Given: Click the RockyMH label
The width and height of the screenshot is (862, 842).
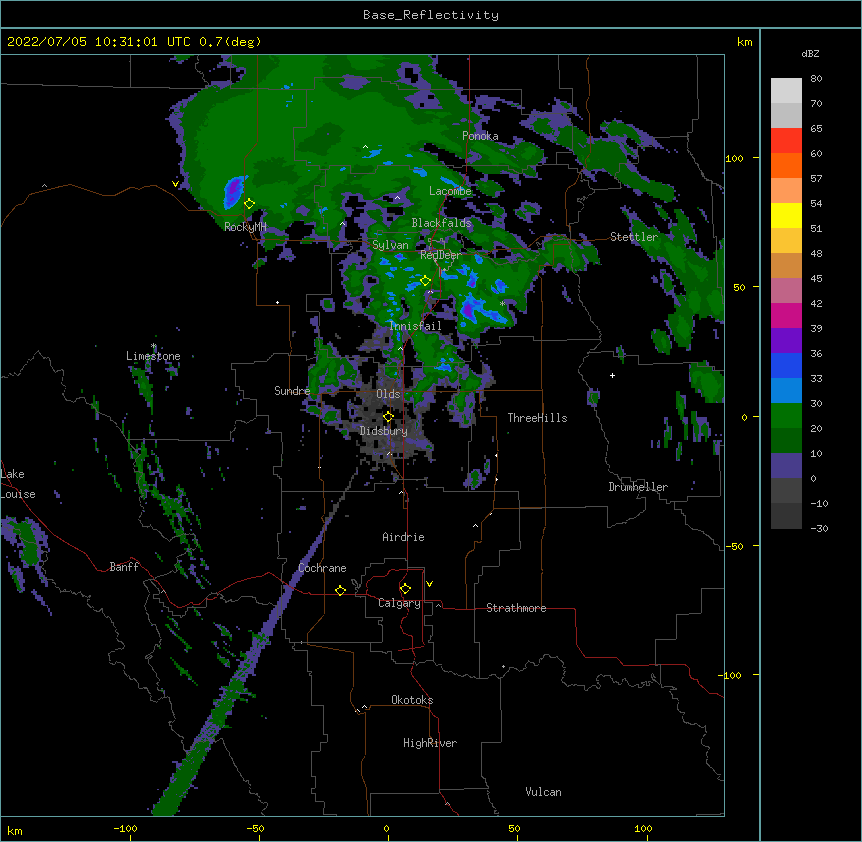Looking at the screenshot, I should [x=245, y=227].
